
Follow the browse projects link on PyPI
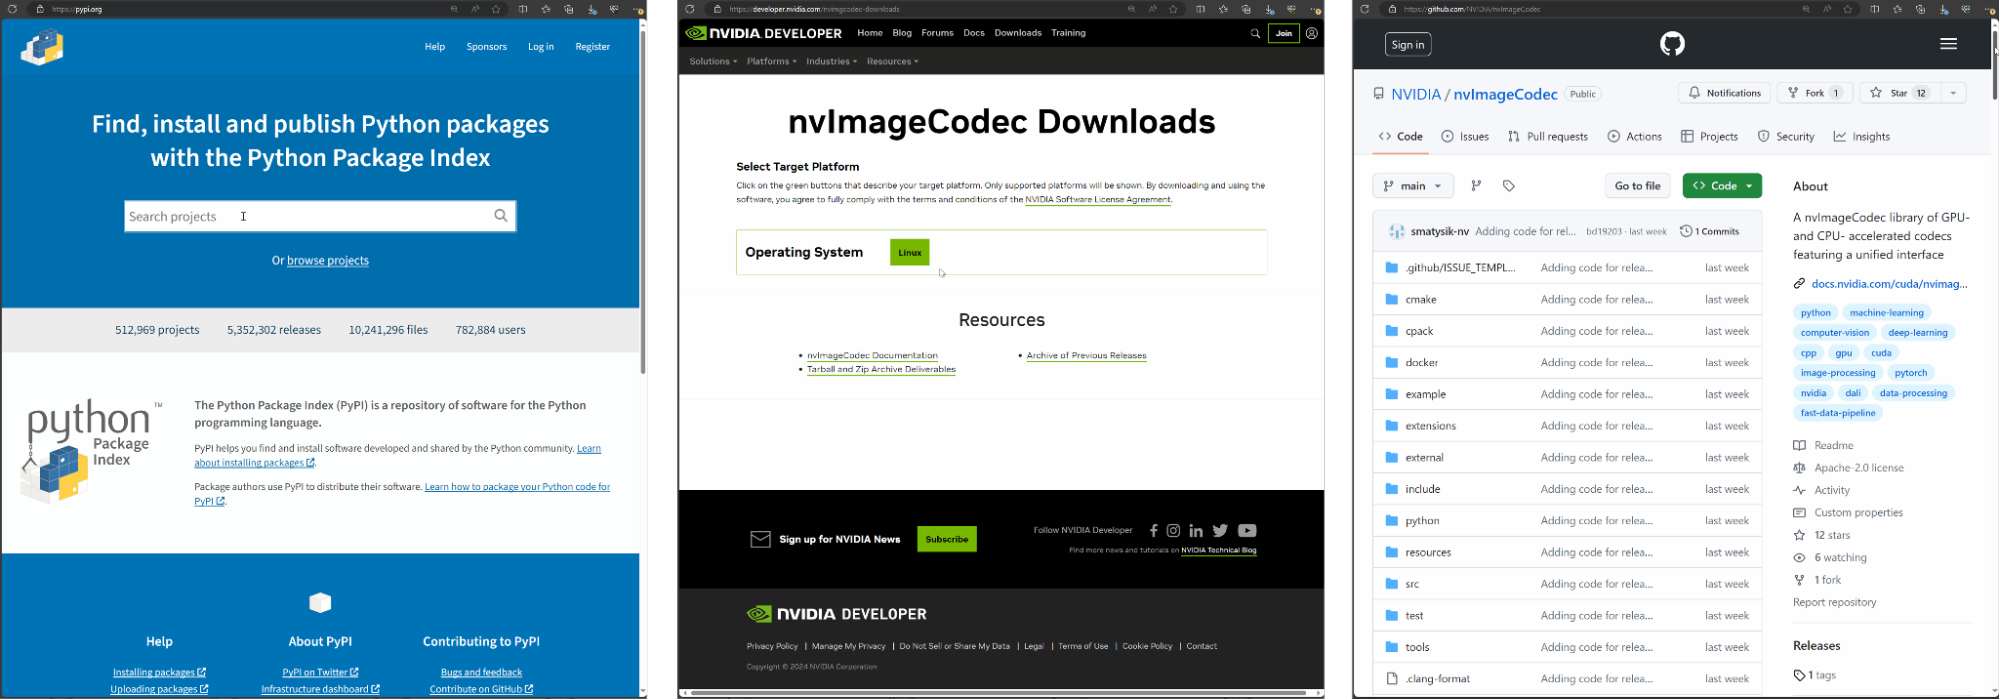[328, 260]
